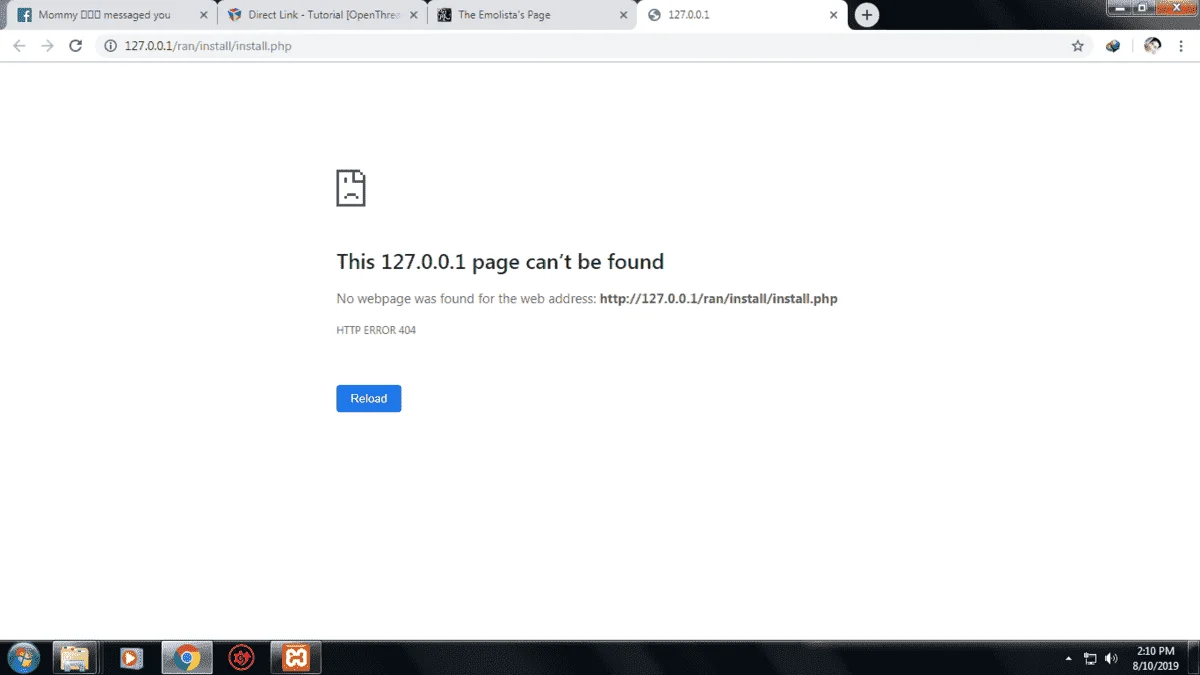Image resolution: width=1200 pixels, height=675 pixels.
Task: Reload the page using the toolbar refresh icon
Action: [75, 46]
